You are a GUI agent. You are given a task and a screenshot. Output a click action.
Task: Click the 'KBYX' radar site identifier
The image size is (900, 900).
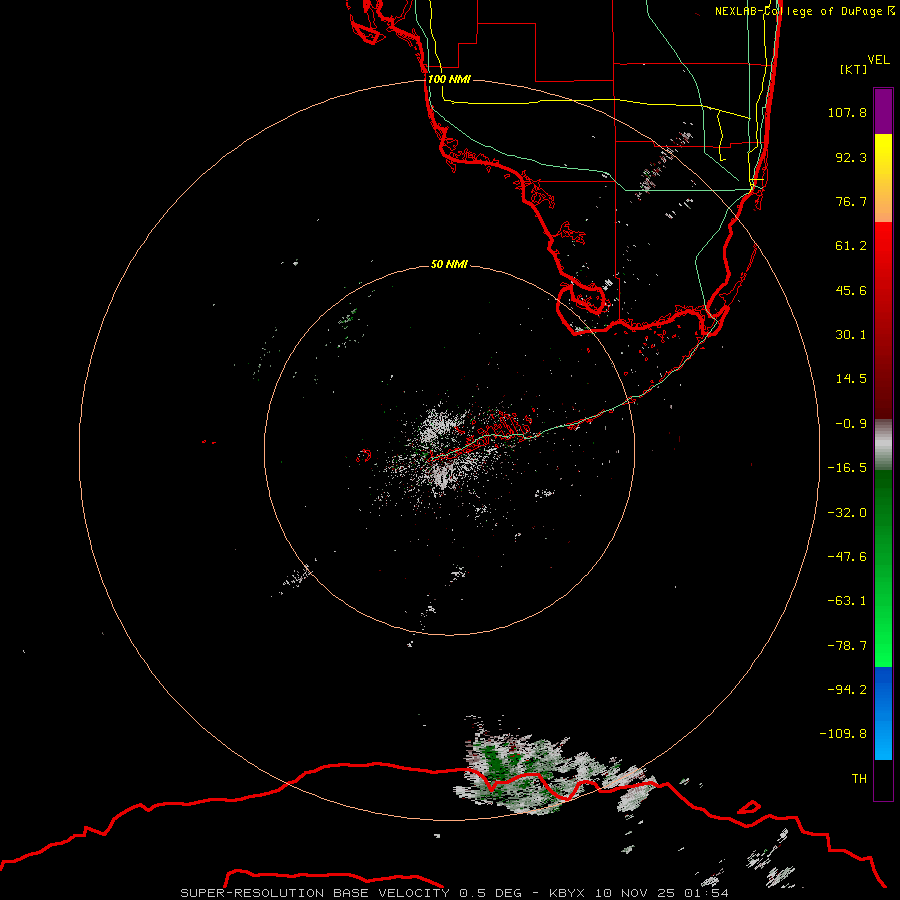point(567,893)
